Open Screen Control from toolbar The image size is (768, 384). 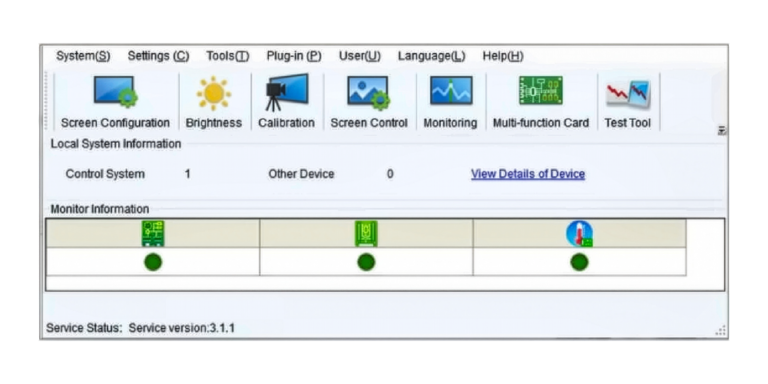coord(369,102)
